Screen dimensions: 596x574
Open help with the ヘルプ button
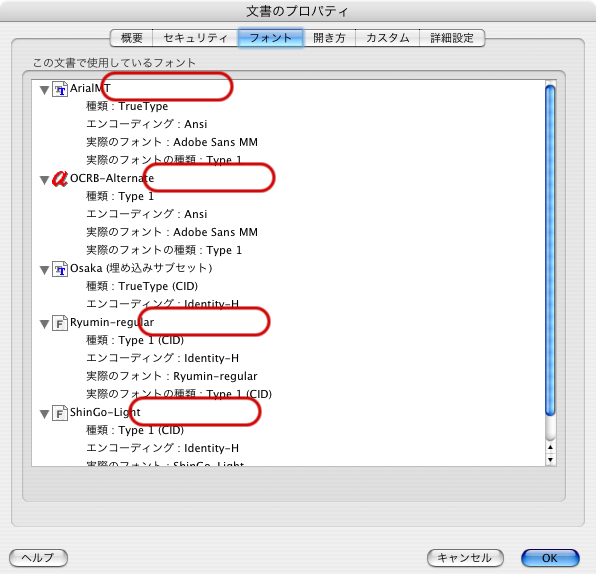(x=38, y=558)
